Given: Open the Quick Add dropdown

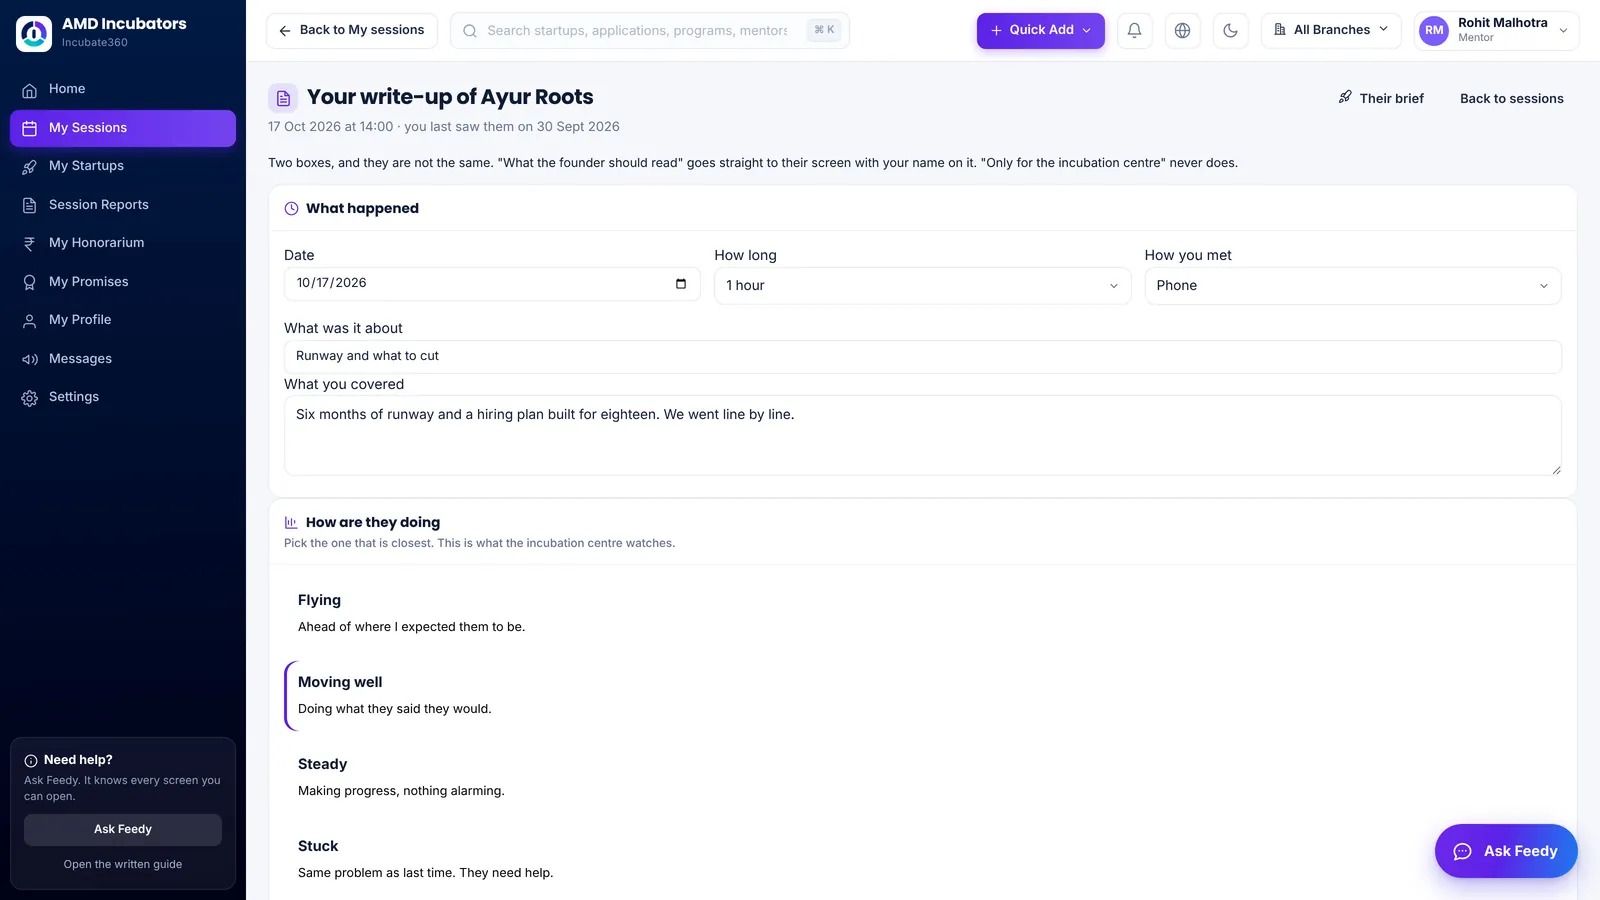Looking at the screenshot, I should point(1041,31).
